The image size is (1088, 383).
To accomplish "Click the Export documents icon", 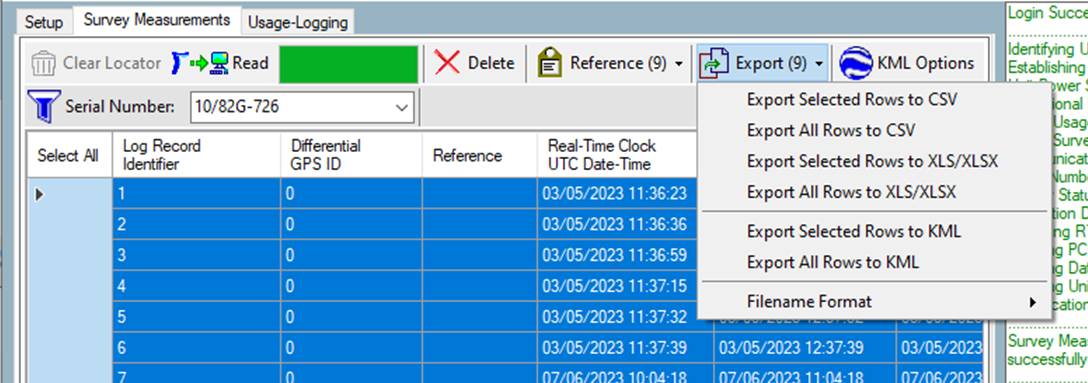I will (x=714, y=63).
